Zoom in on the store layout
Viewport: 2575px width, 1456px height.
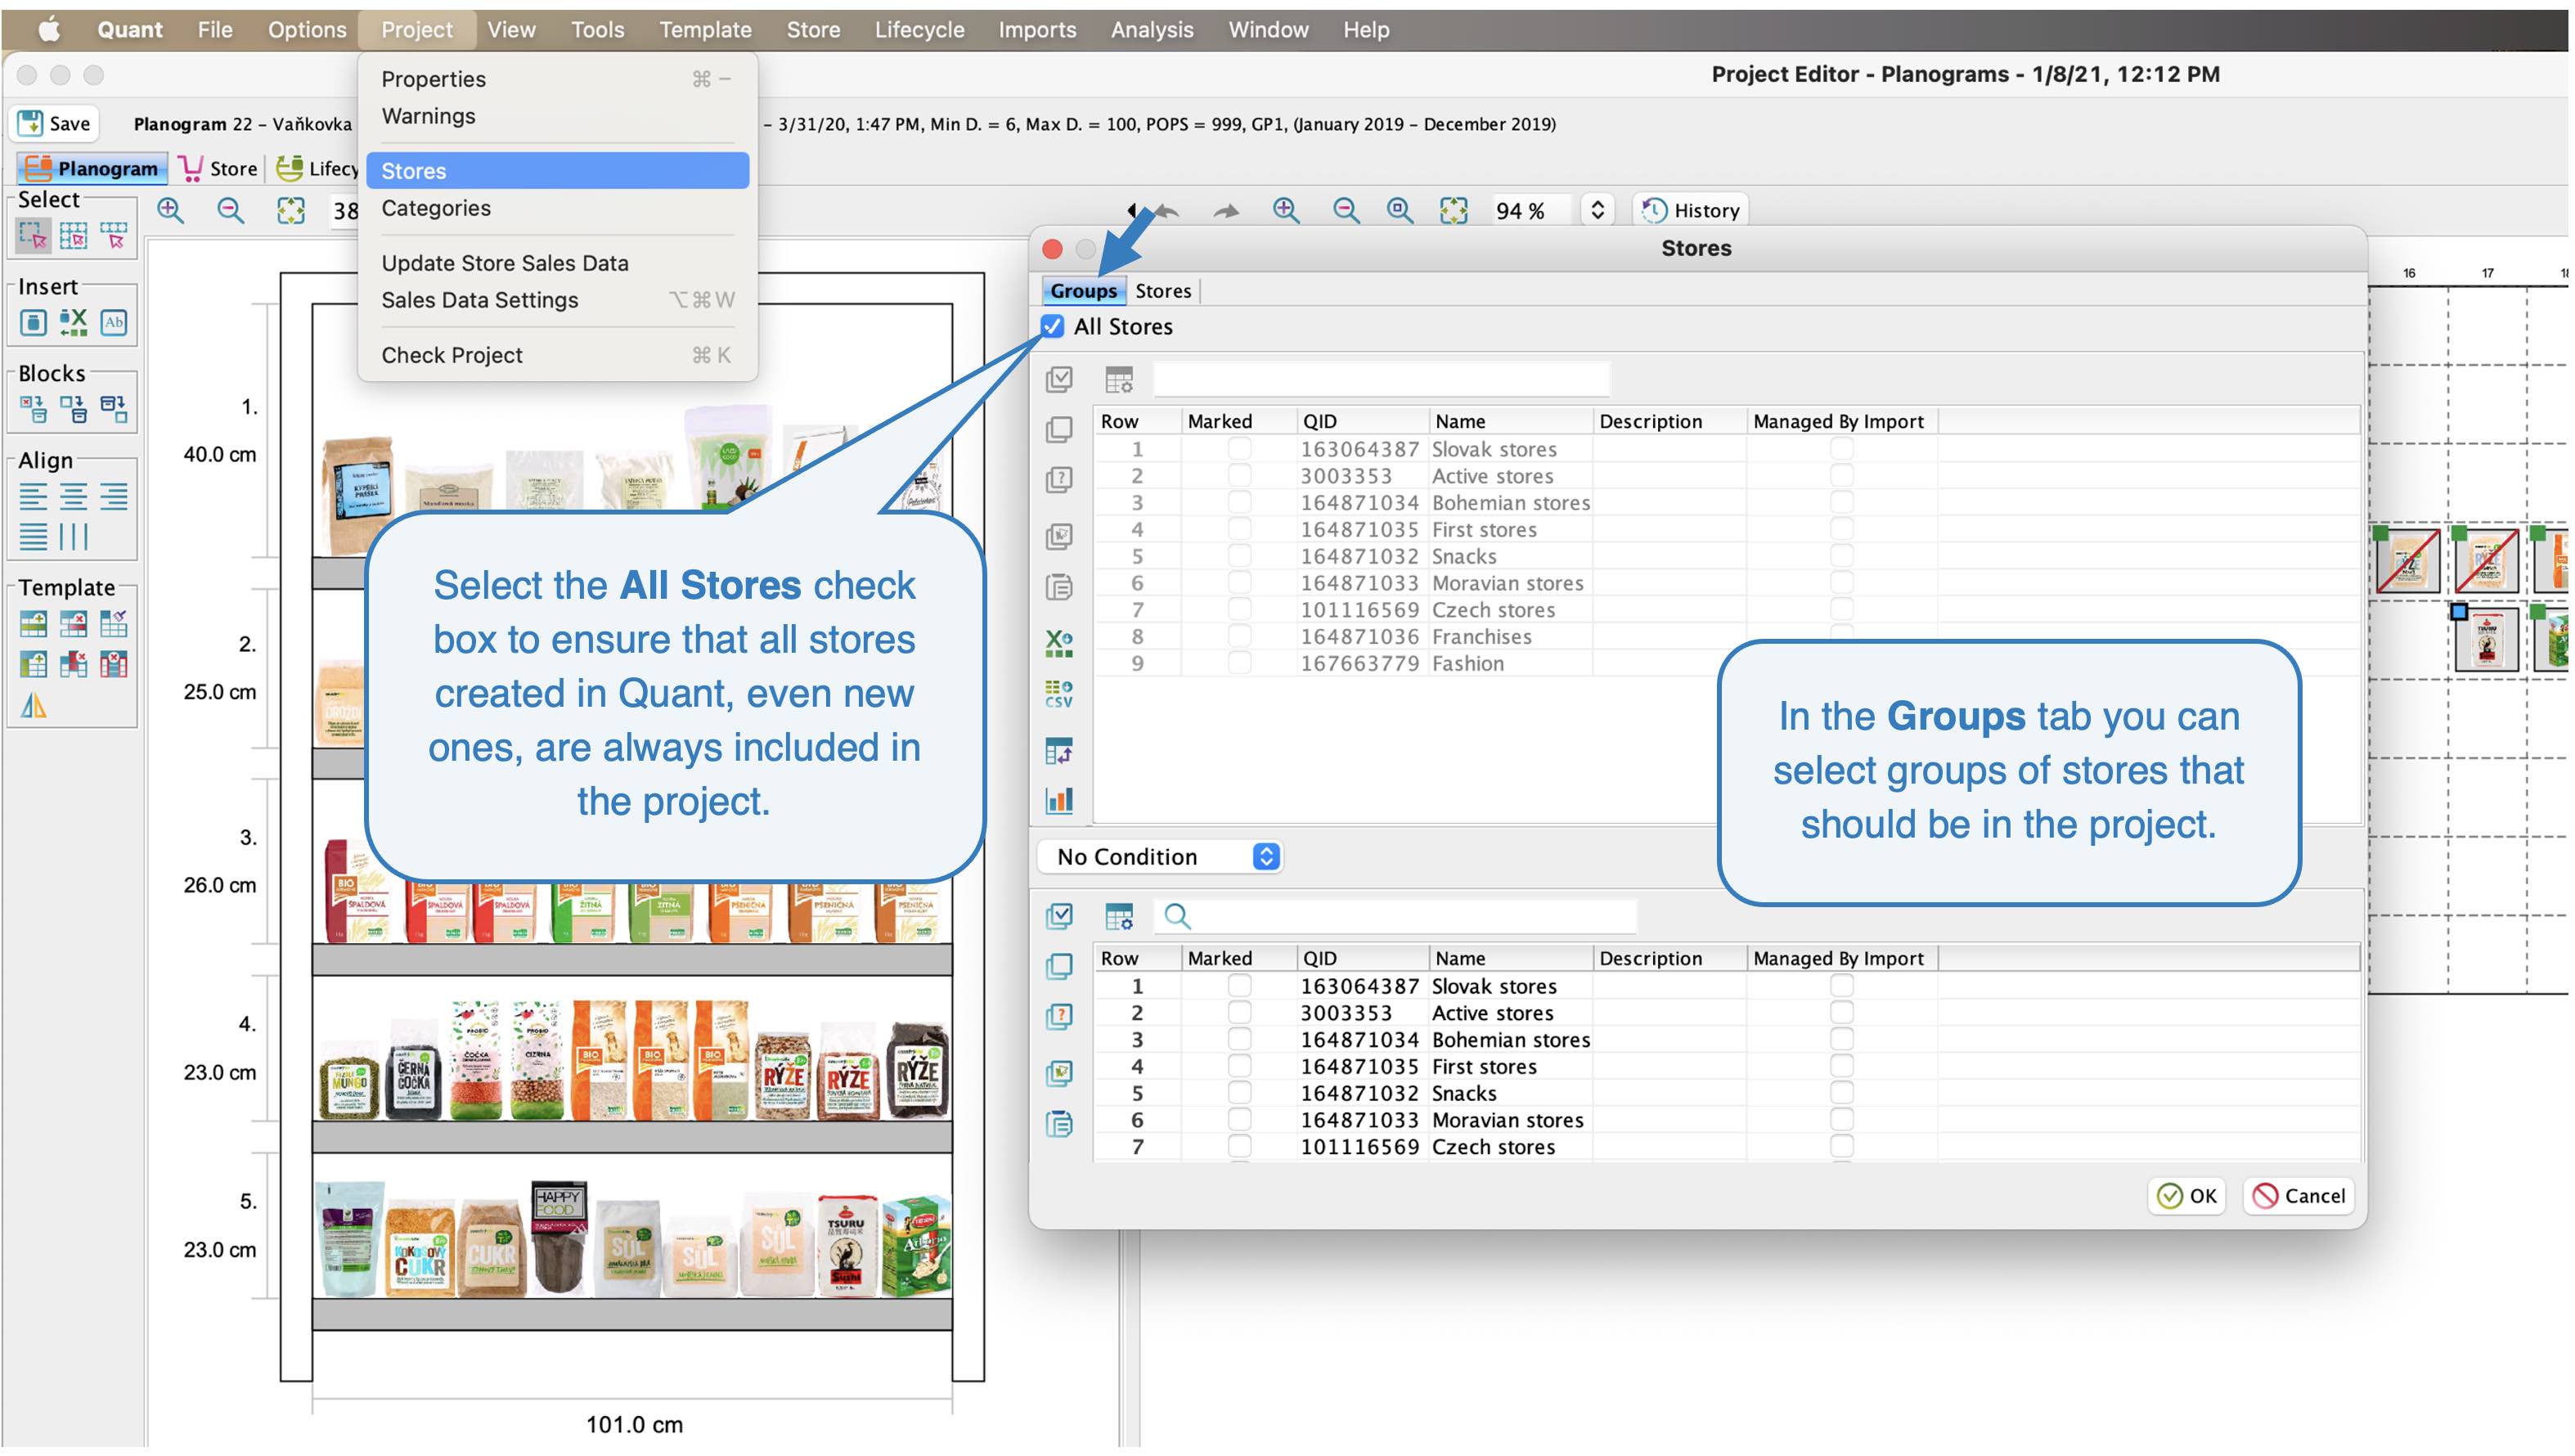[1286, 210]
